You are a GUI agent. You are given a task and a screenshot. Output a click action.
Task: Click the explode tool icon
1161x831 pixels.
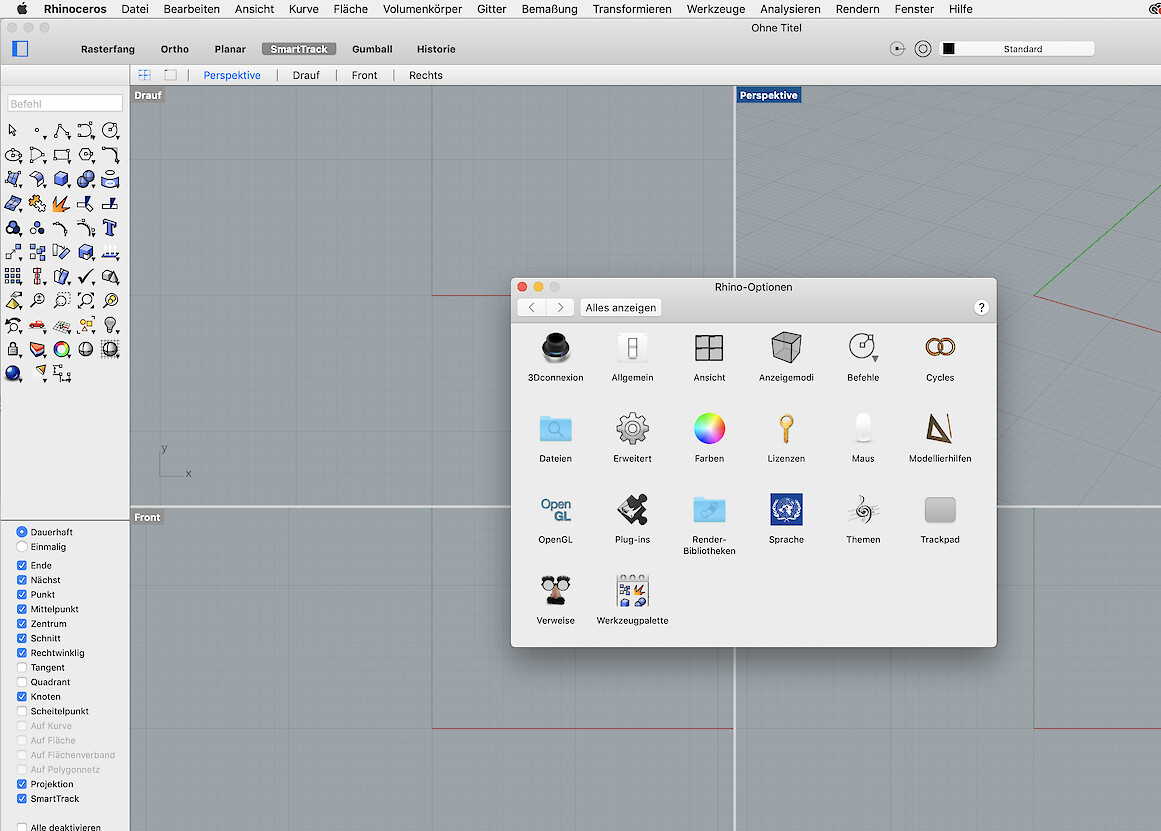61,204
